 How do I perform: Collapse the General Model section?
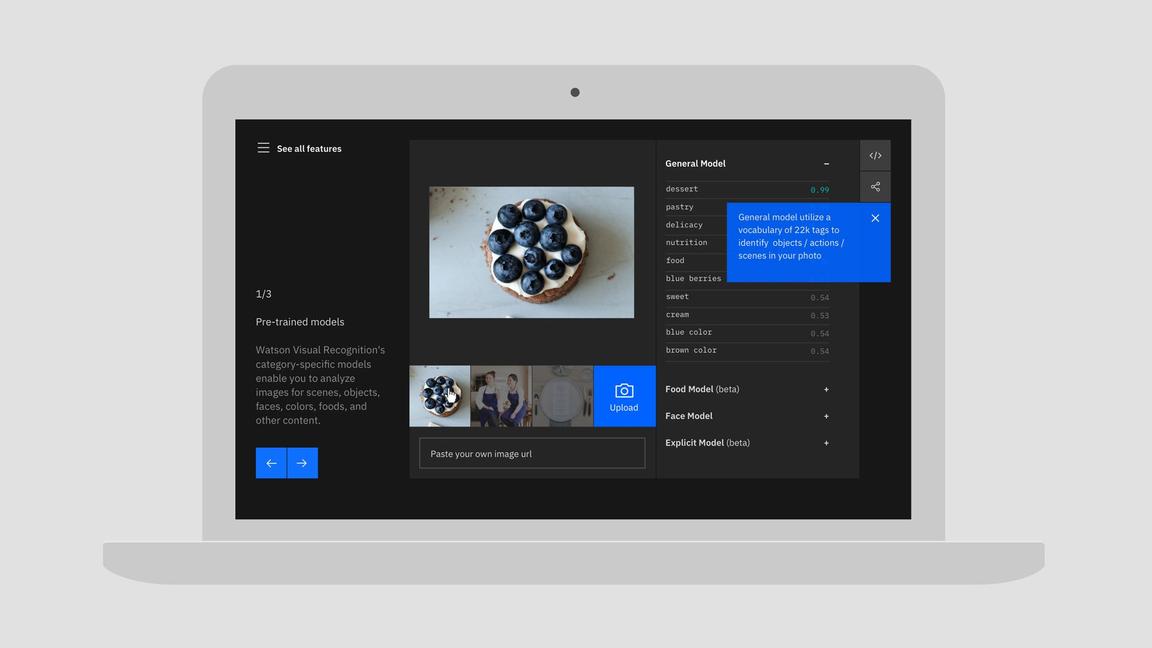pos(826,164)
